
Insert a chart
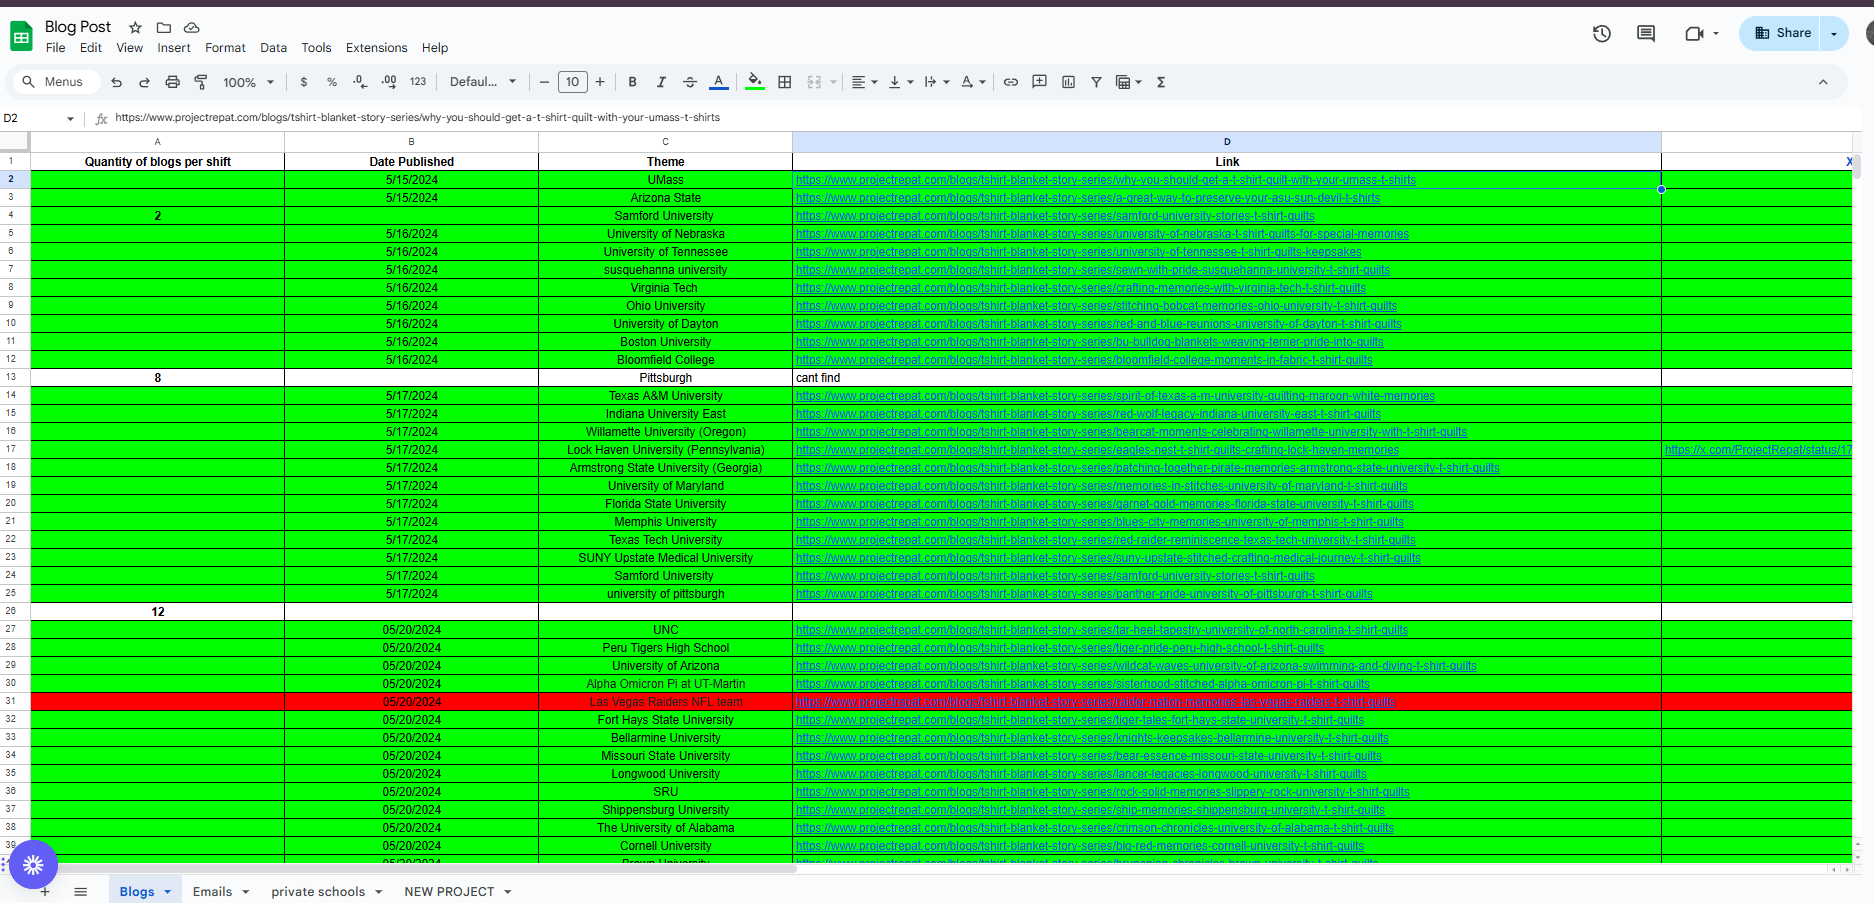[1068, 82]
